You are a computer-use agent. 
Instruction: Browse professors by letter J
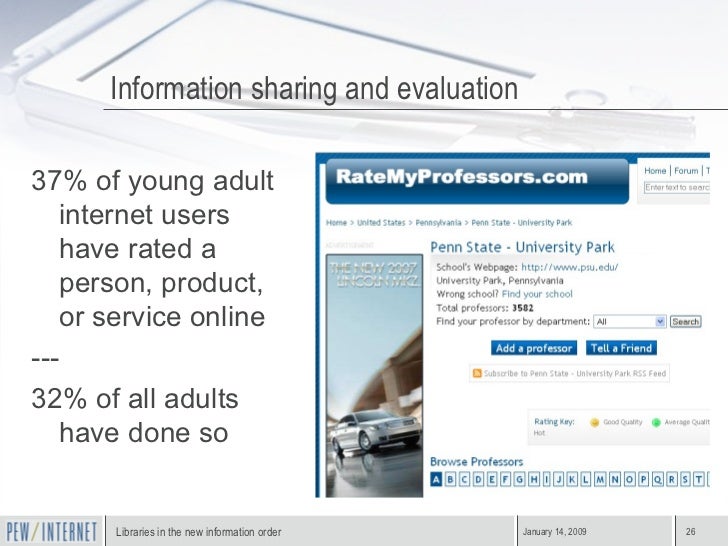click(x=559, y=480)
